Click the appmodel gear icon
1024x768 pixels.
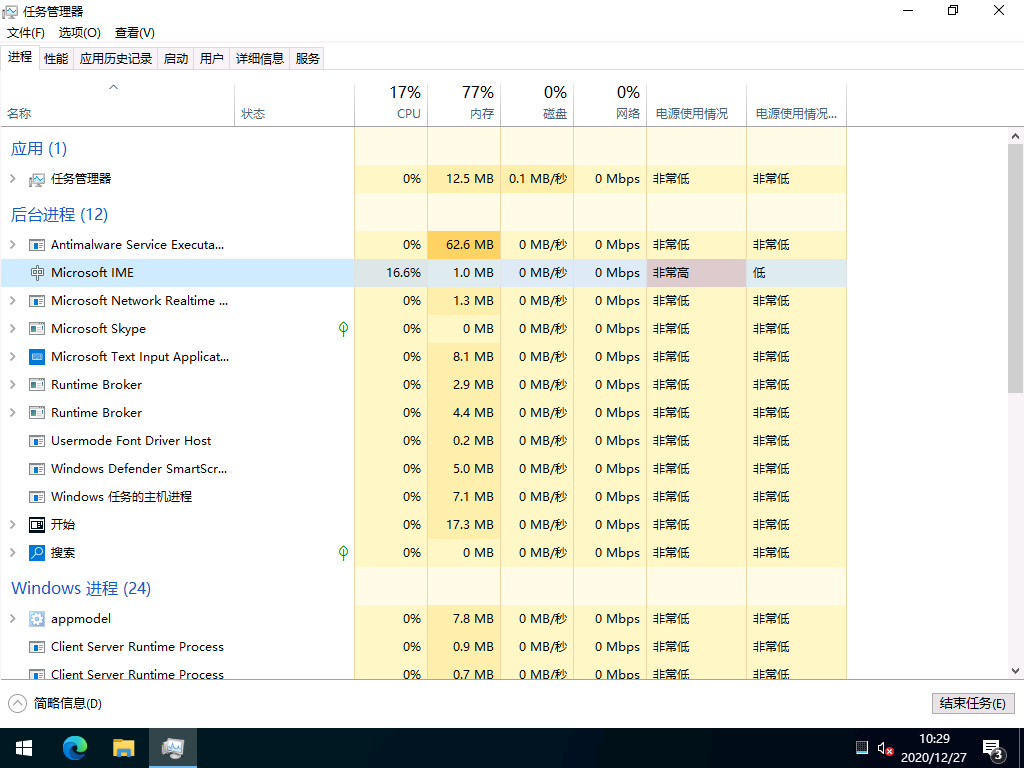click(x=37, y=618)
